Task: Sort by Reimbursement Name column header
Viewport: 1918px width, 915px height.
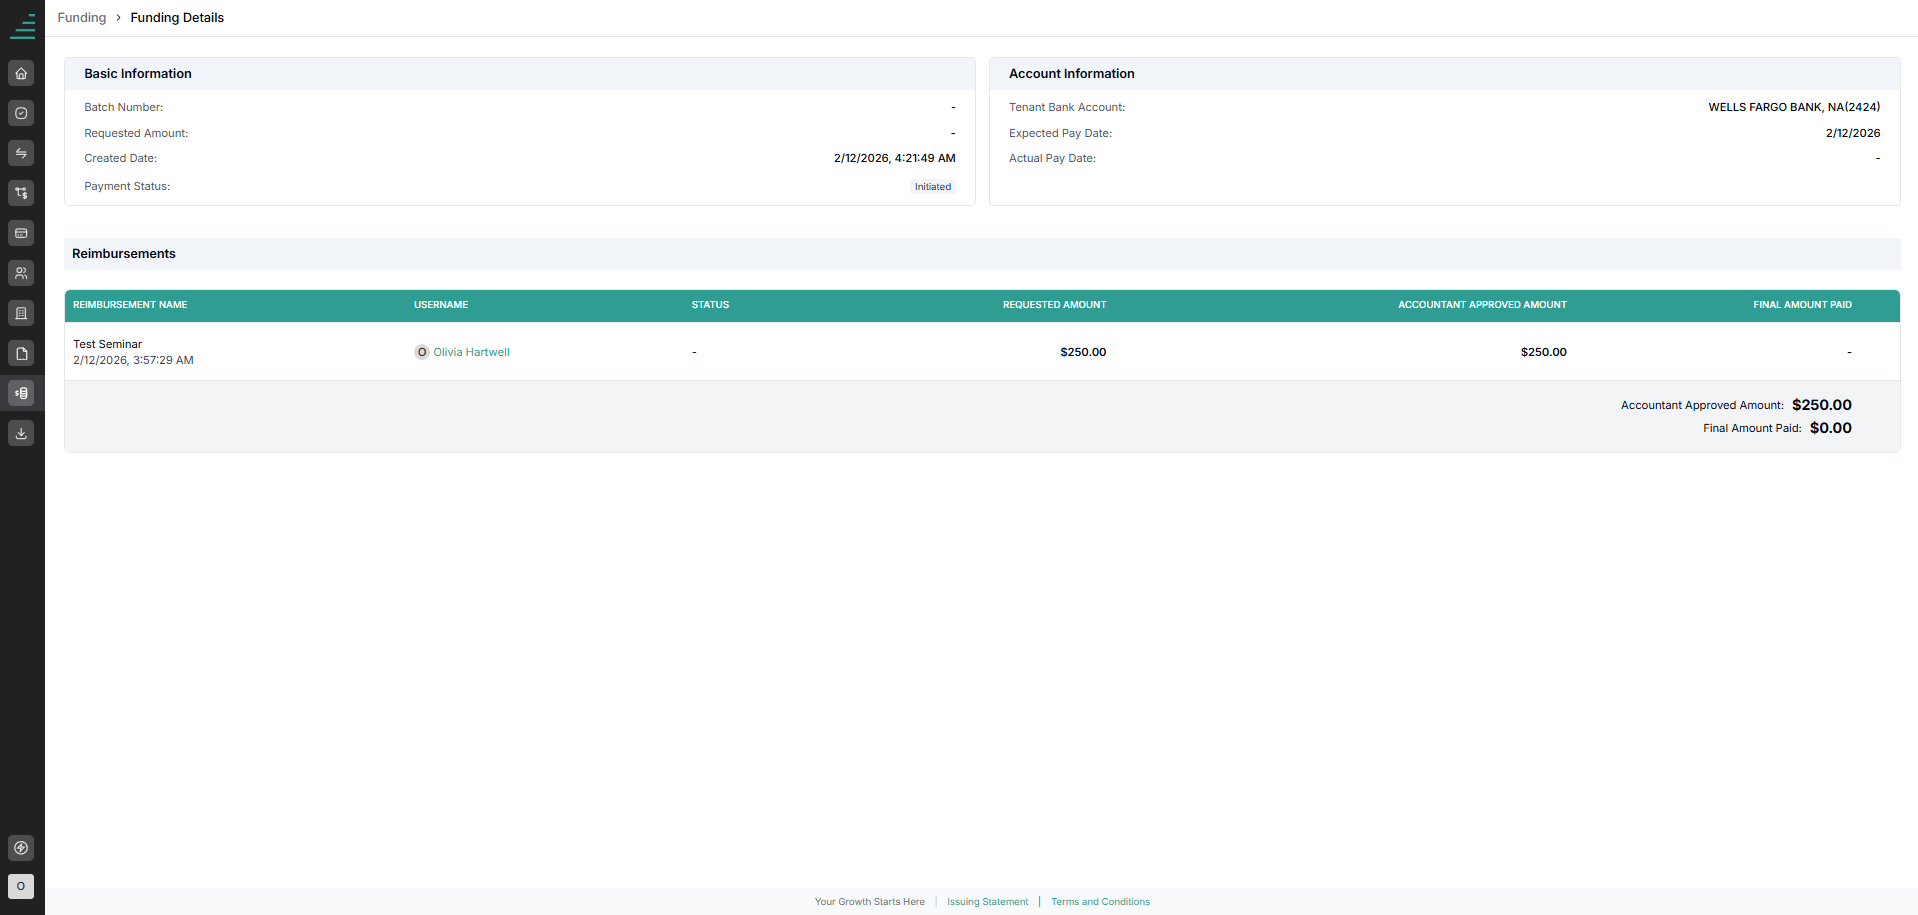Action: pyautogui.click(x=130, y=305)
